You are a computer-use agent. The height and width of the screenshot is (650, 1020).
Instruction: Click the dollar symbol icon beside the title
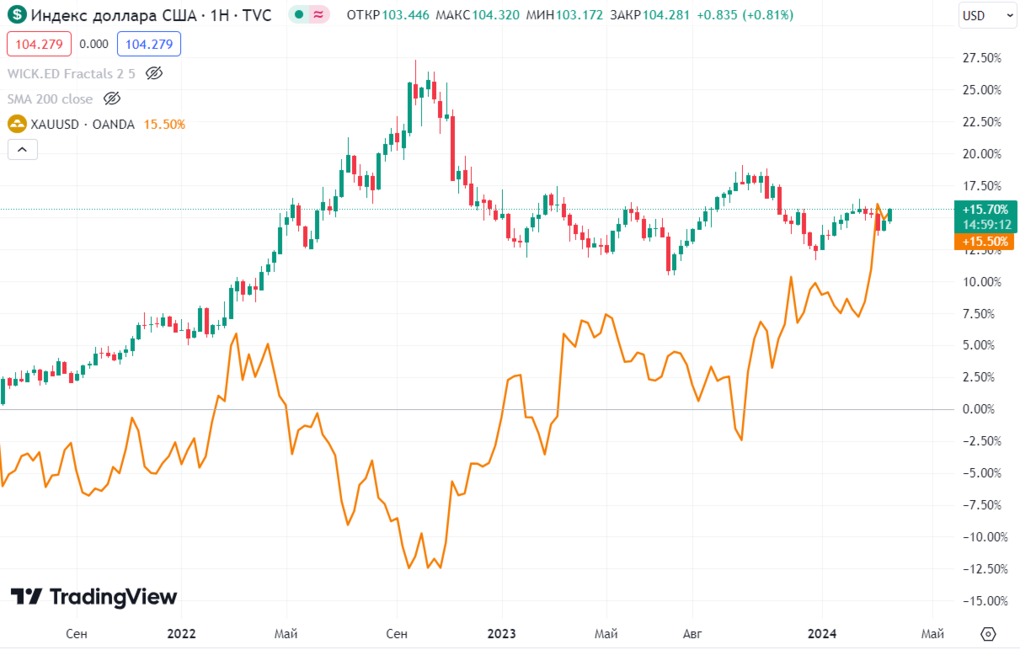click(x=18, y=16)
